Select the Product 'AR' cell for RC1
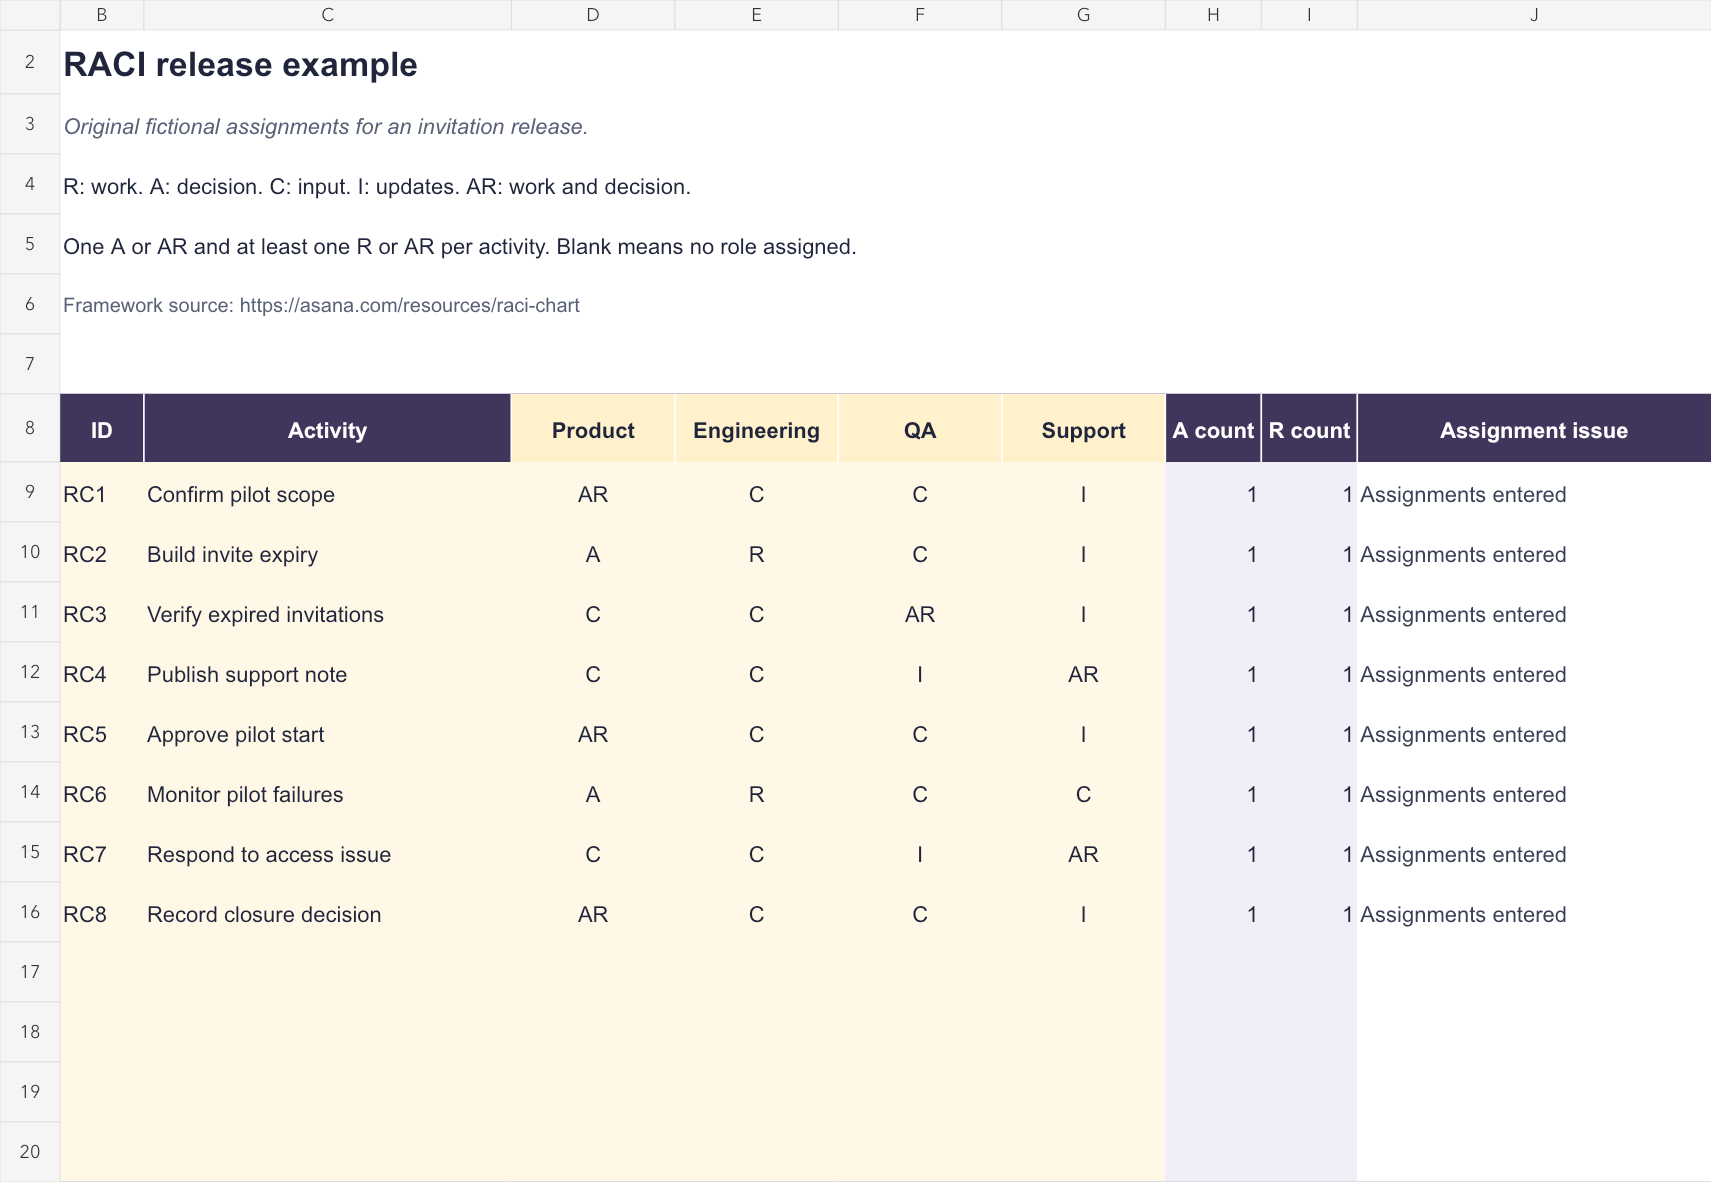Screen dimensions: 1711x1182 (x=593, y=494)
